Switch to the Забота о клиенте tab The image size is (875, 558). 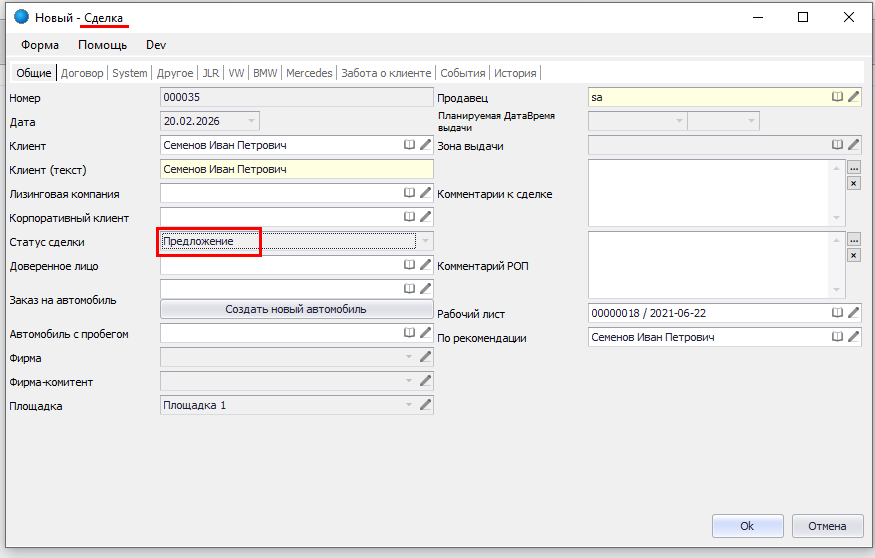[386, 73]
